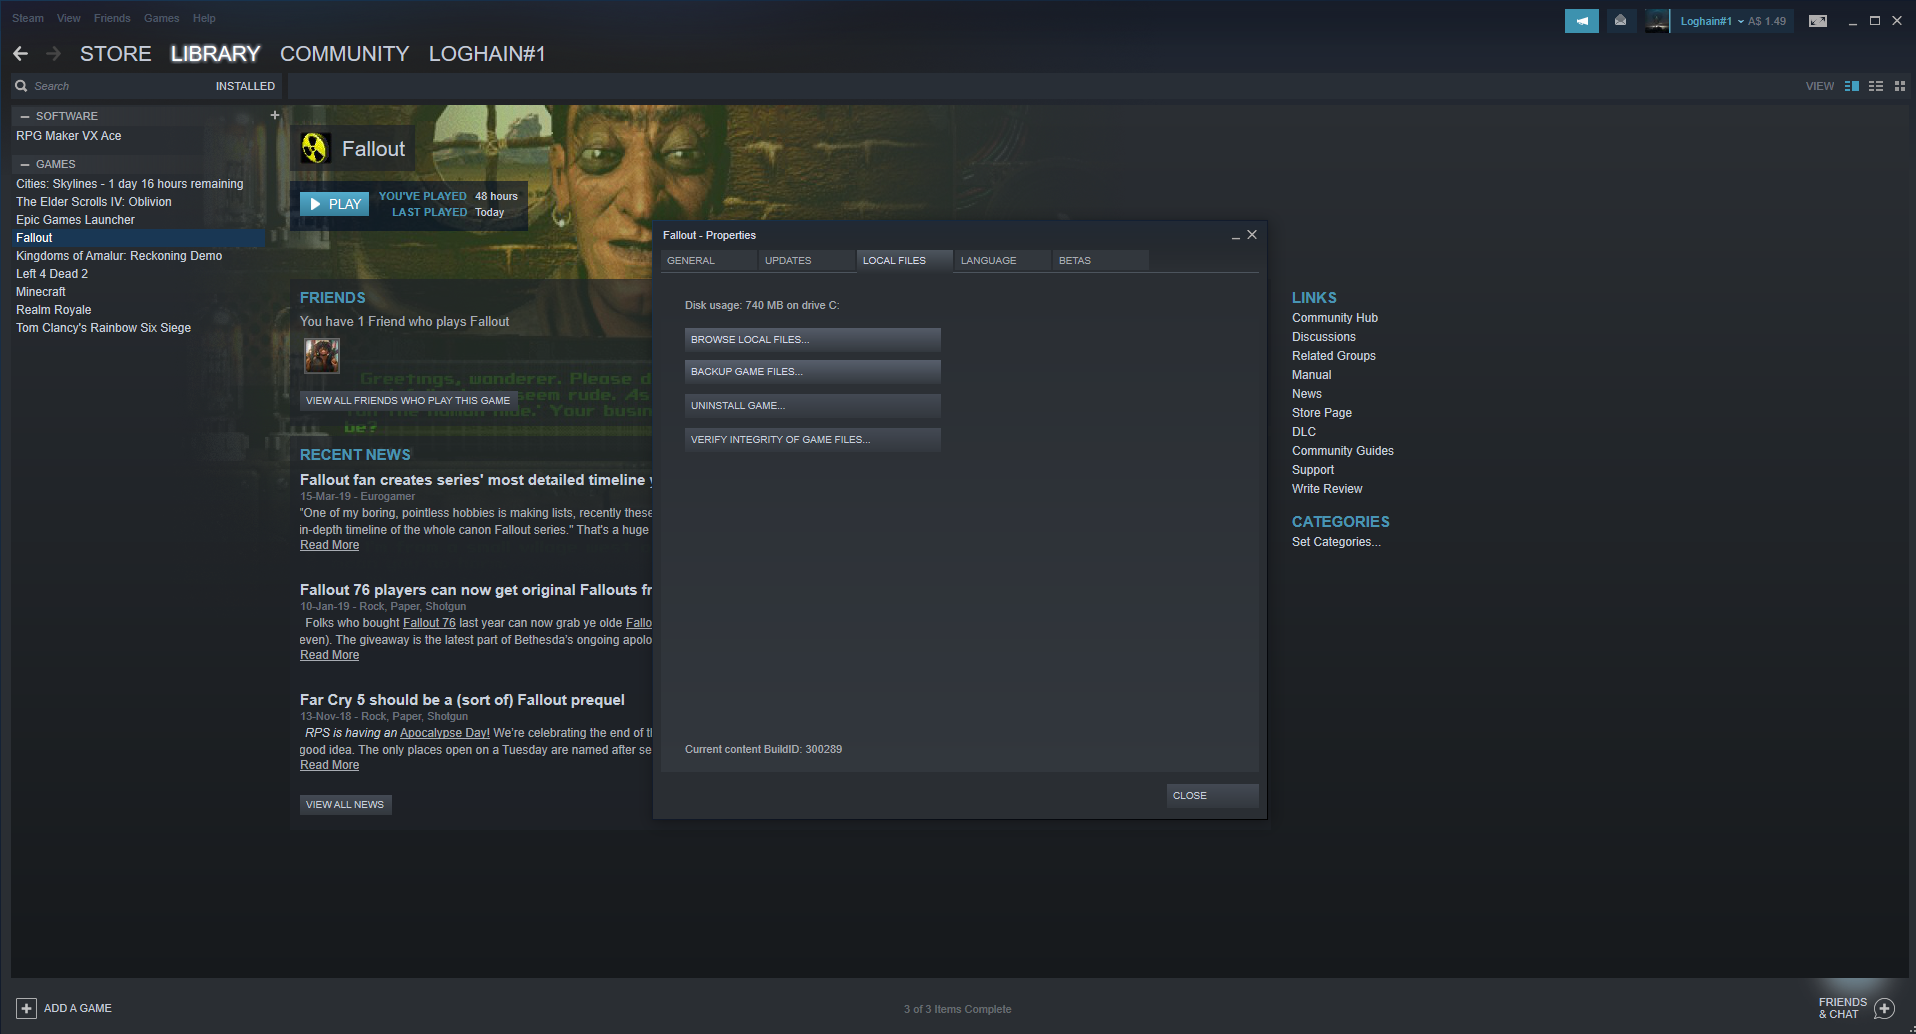
Task: Open the Games menu
Action: [x=162, y=18]
